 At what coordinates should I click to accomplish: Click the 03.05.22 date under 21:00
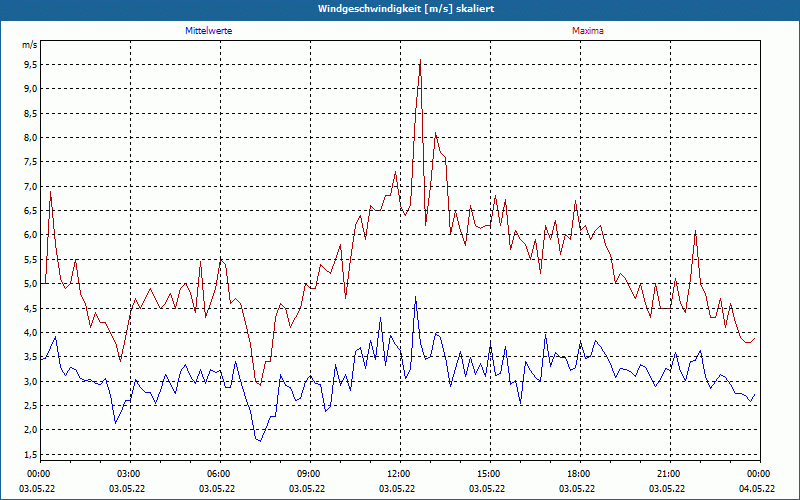click(667, 488)
